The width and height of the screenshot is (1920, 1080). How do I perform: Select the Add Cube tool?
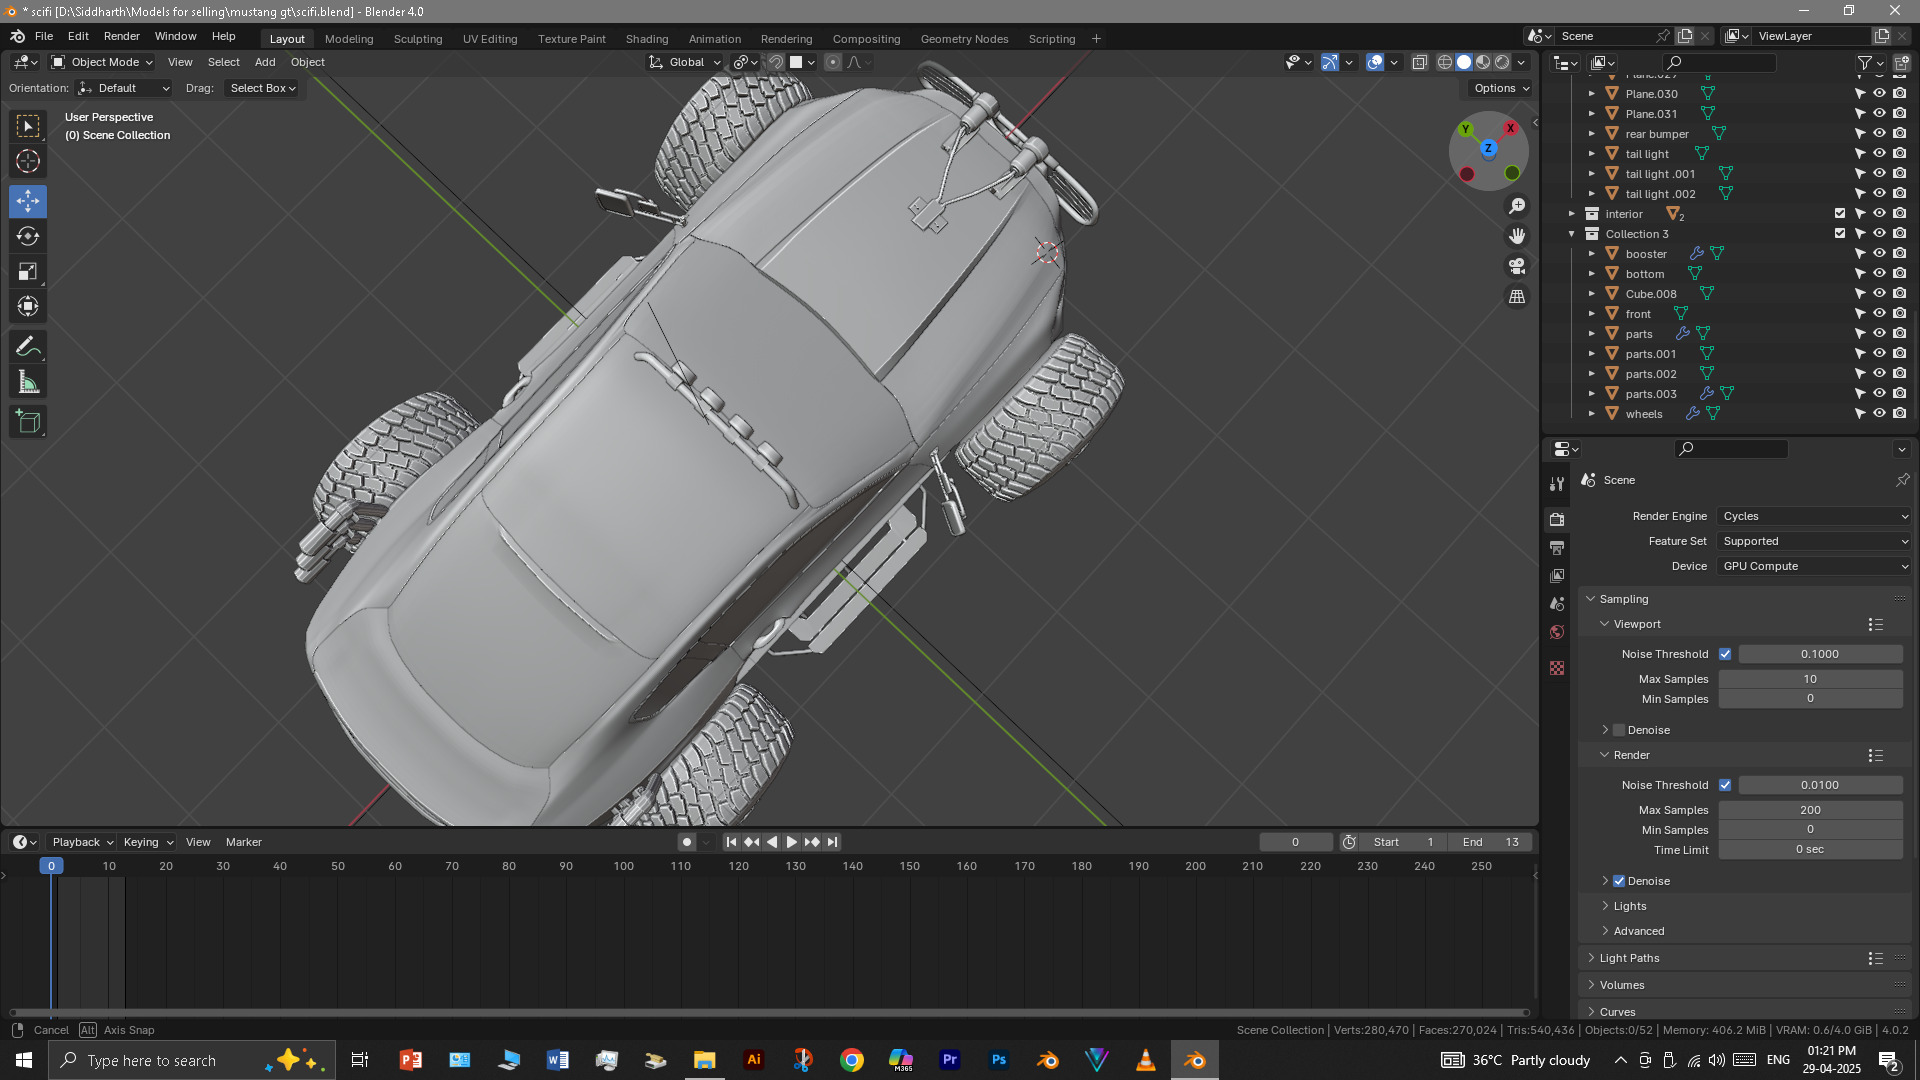tap(28, 422)
